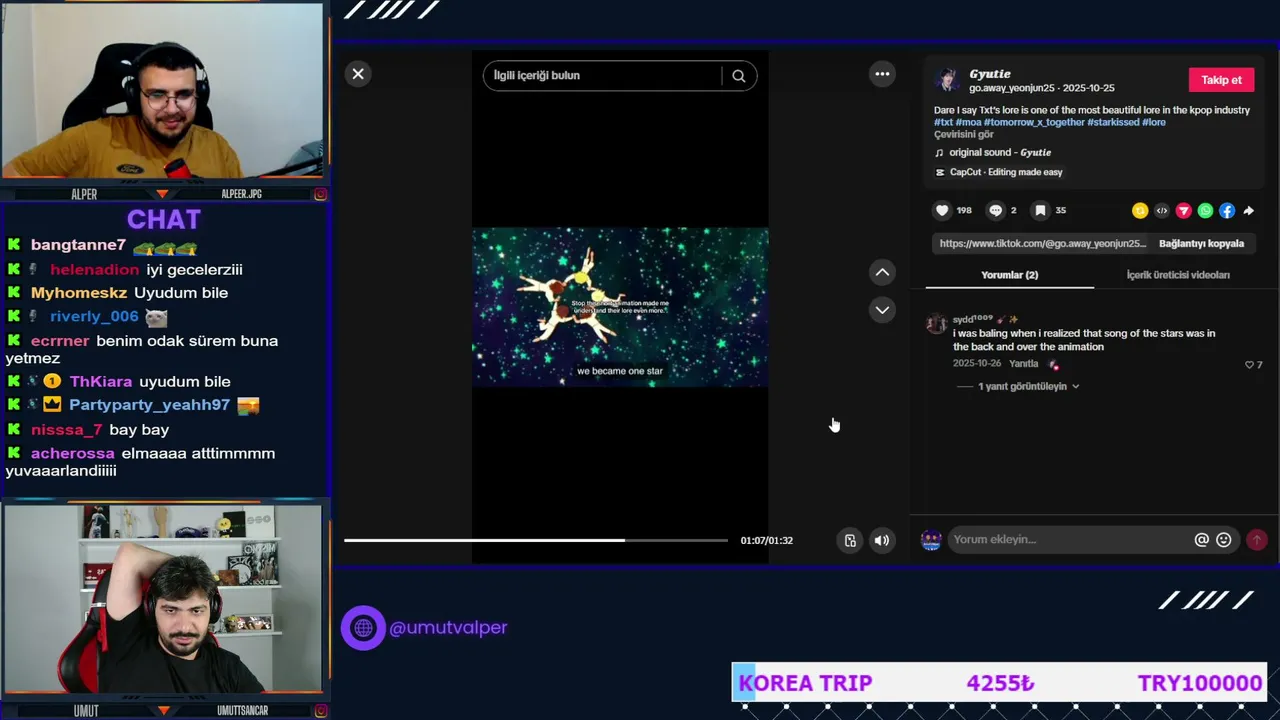Click "Çevirisini gör" to see translation
Viewport: 1280px width, 720px height.
[964, 134]
